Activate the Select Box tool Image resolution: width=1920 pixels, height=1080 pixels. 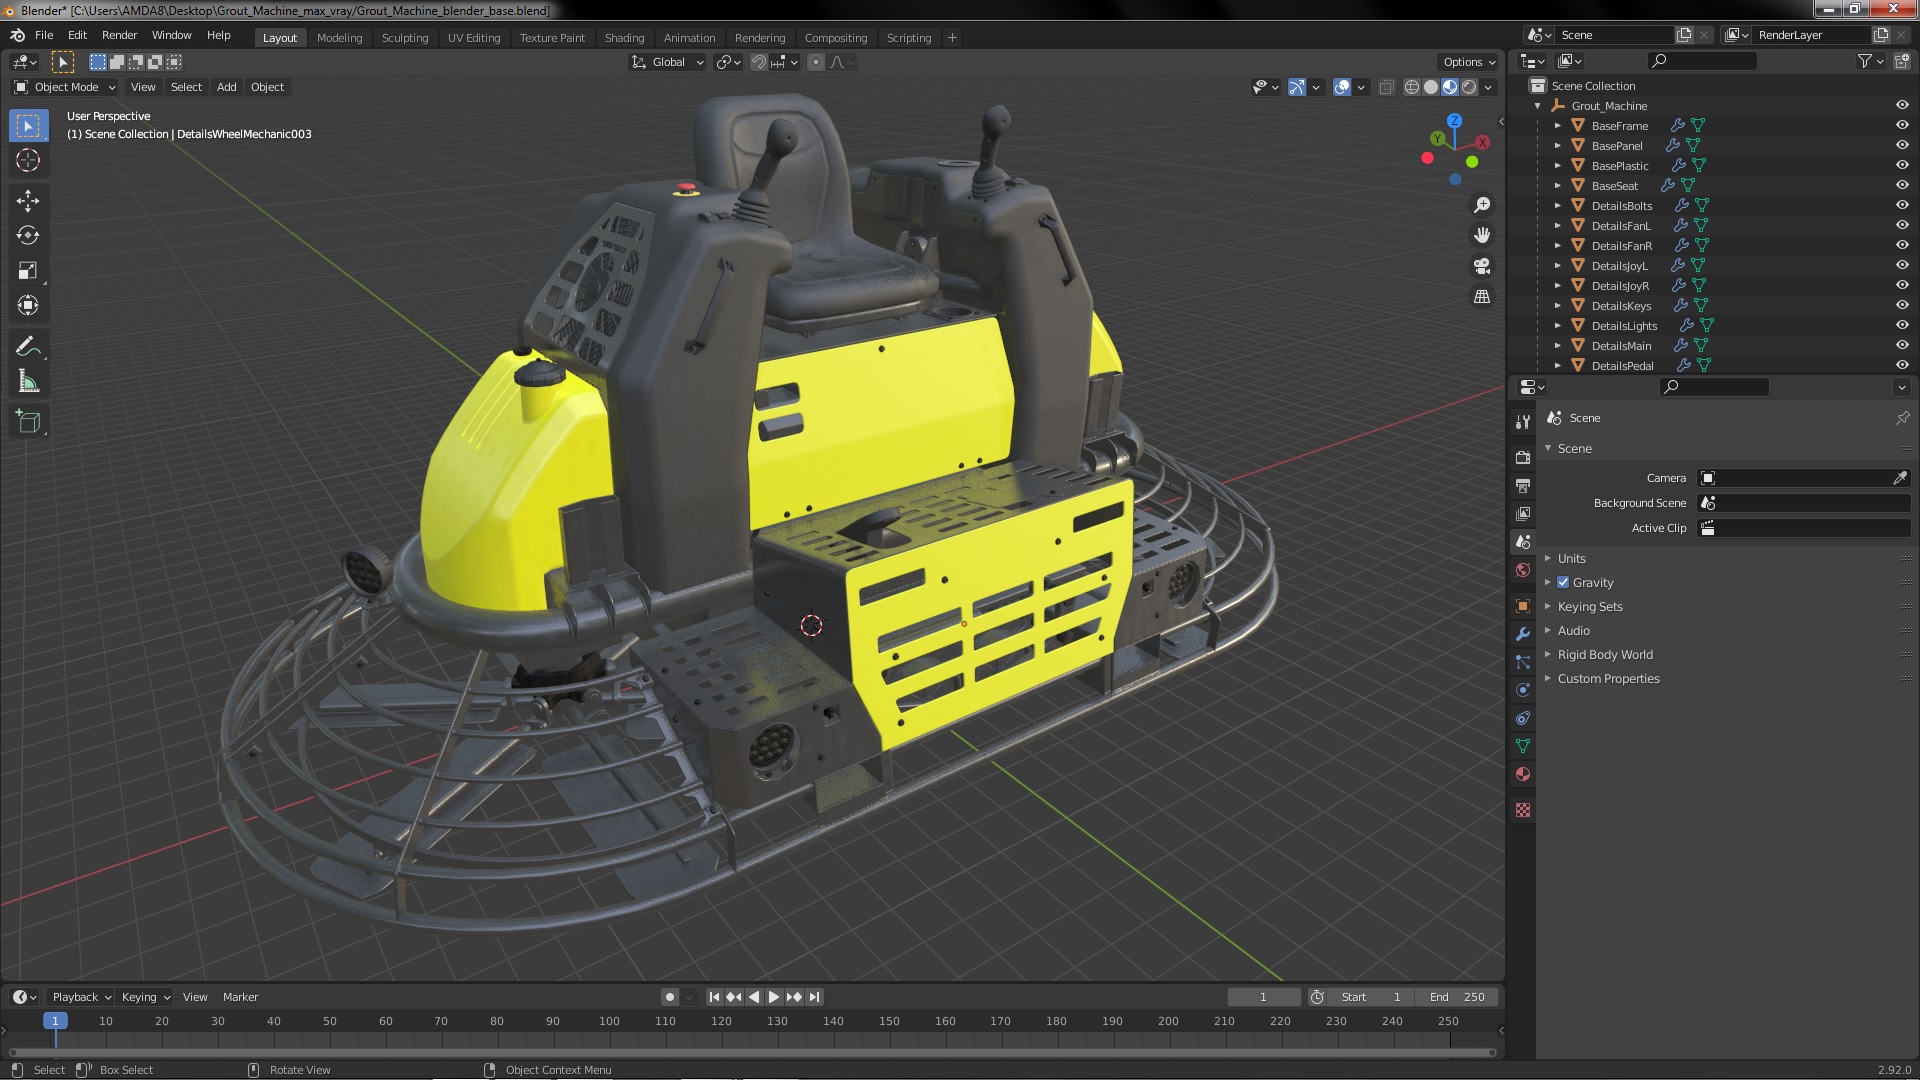[28, 126]
